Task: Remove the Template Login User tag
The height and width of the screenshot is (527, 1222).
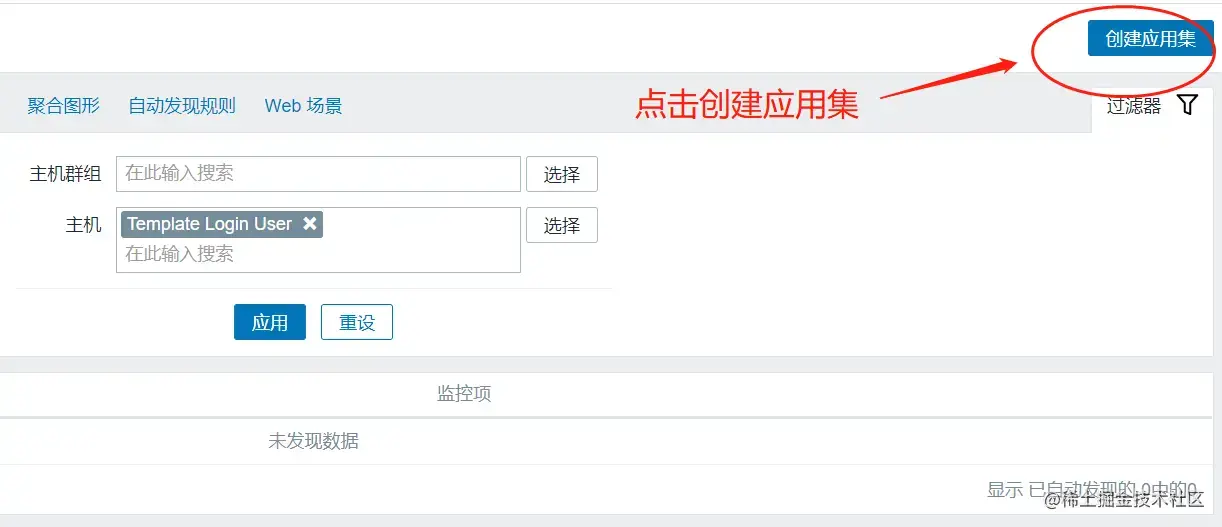Action: (310, 224)
